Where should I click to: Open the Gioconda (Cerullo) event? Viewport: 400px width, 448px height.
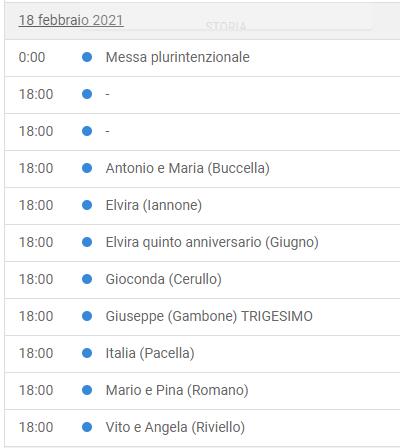point(164,279)
